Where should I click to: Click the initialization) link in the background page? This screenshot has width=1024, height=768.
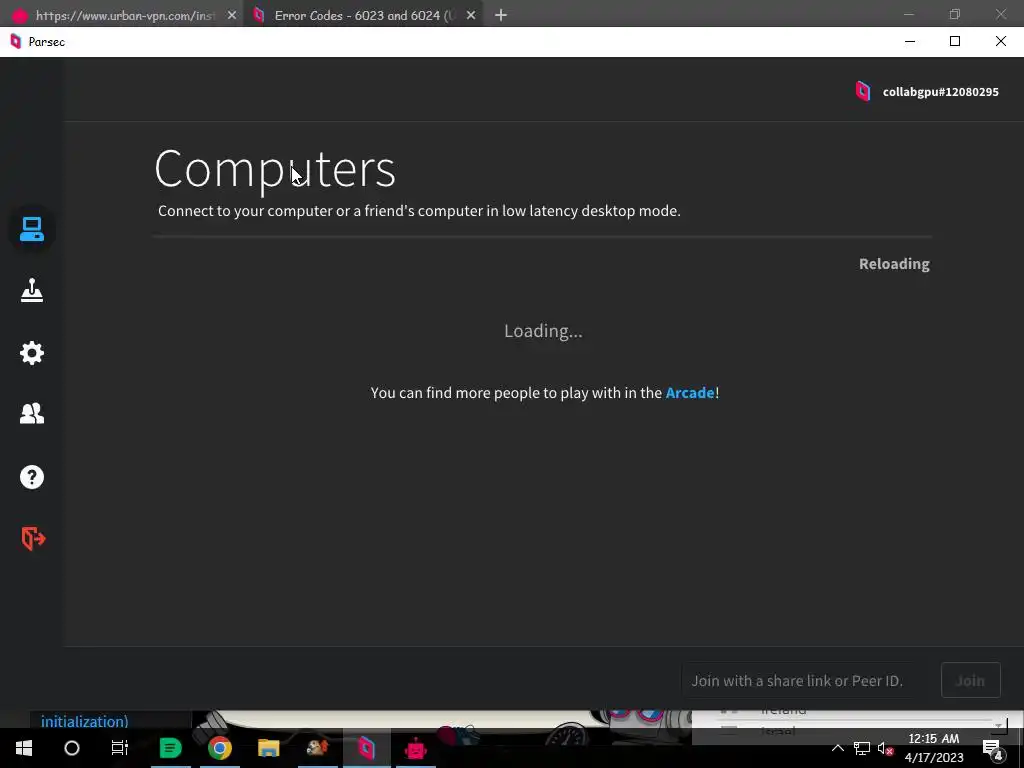click(x=84, y=721)
